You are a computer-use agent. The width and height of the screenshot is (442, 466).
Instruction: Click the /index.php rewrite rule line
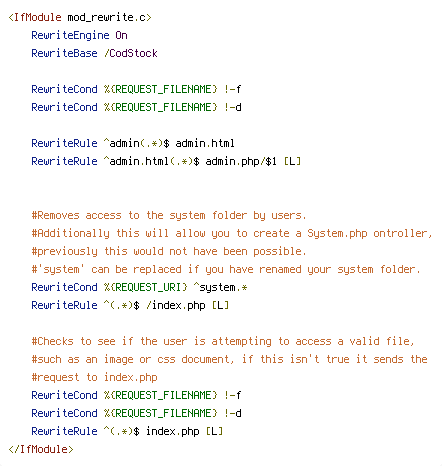(130, 305)
